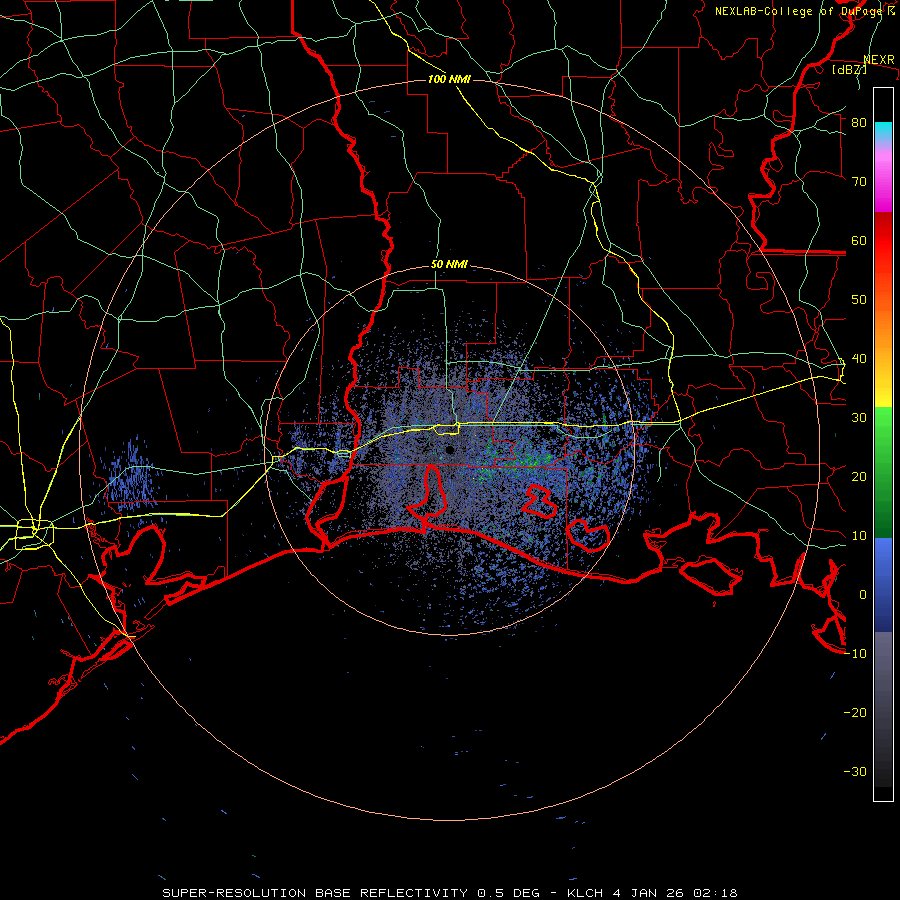Screen dimensions: 900x900
Task: Click the 100 NMI range ring label
Action: click(x=449, y=79)
